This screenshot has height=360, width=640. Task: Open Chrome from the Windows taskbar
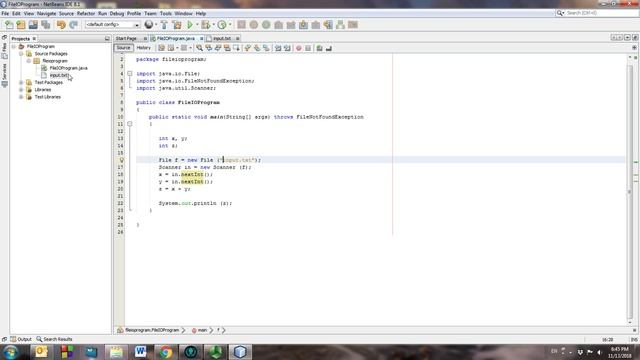tap(165, 352)
